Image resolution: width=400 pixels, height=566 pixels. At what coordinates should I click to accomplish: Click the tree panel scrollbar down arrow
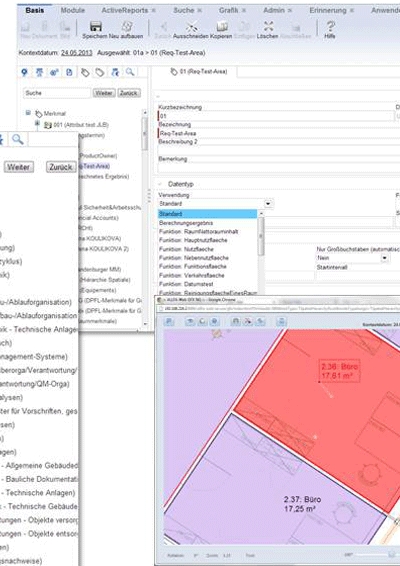tap(145, 324)
